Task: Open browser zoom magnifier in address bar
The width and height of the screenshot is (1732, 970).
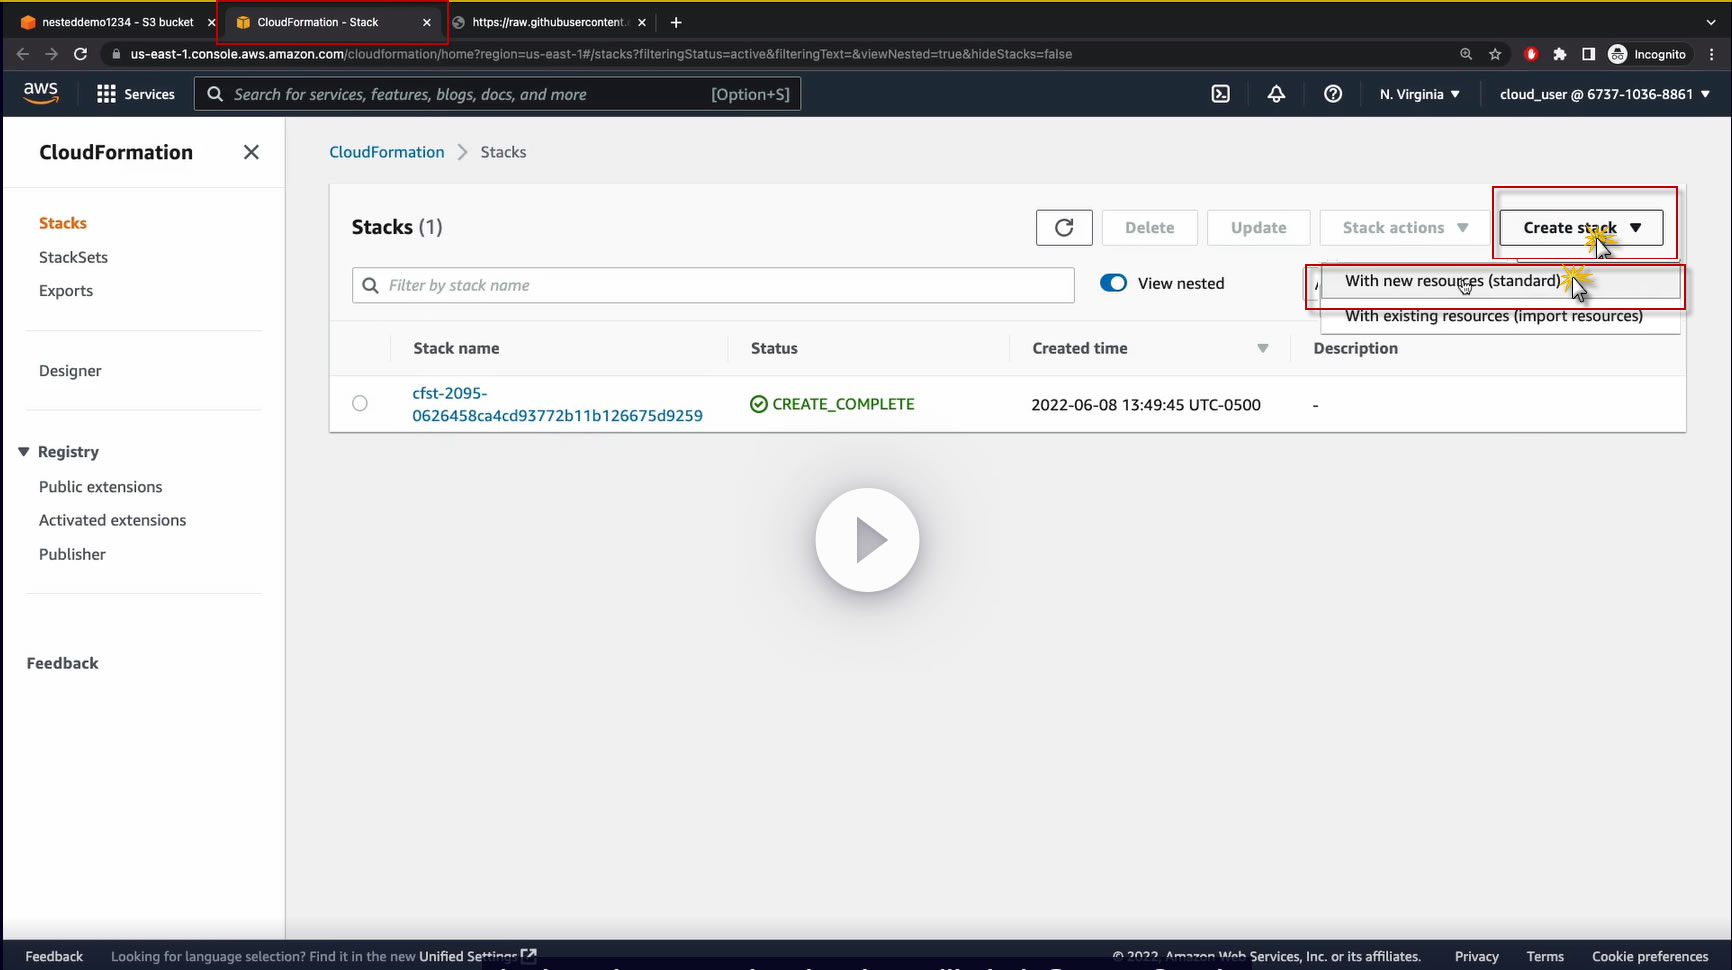Action: tap(1466, 54)
